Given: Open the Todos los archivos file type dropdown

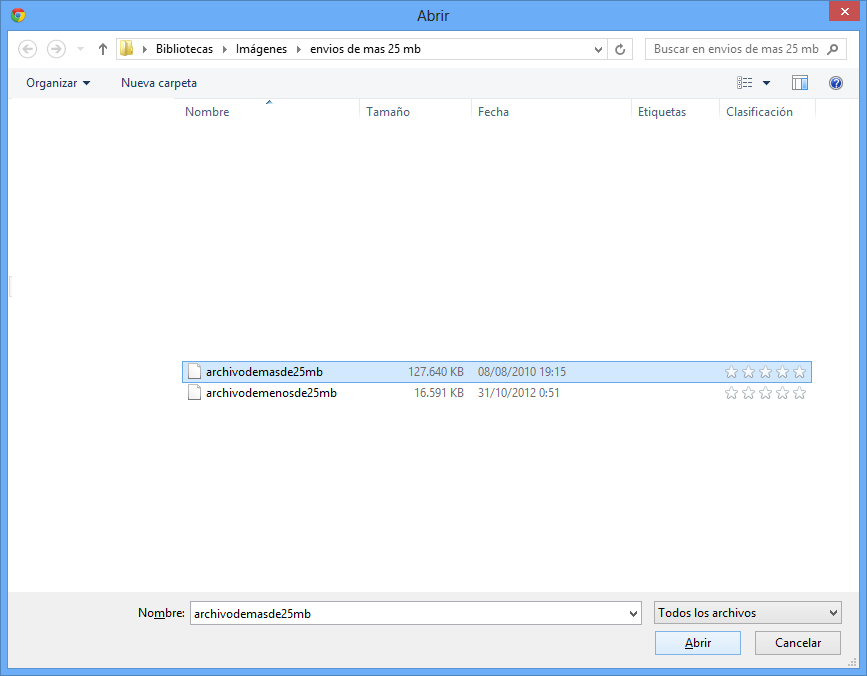Looking at the screenshot, I should (x=748, y=613).
